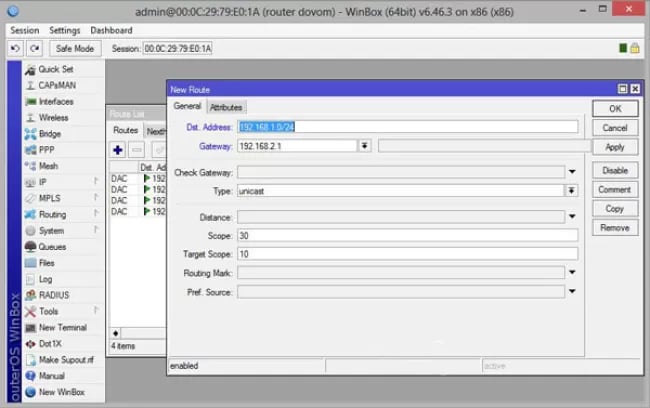Open Bridge menu
650x408 pixels.
click(x=50, y=134)
